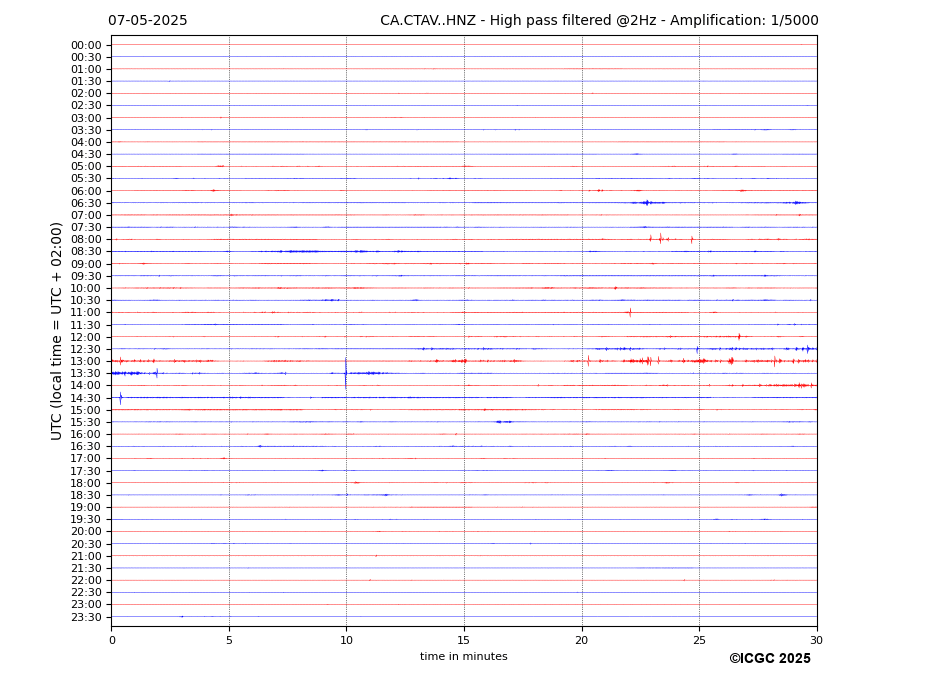Click the red spike on the 13:00 trace near minute 20

588,361
